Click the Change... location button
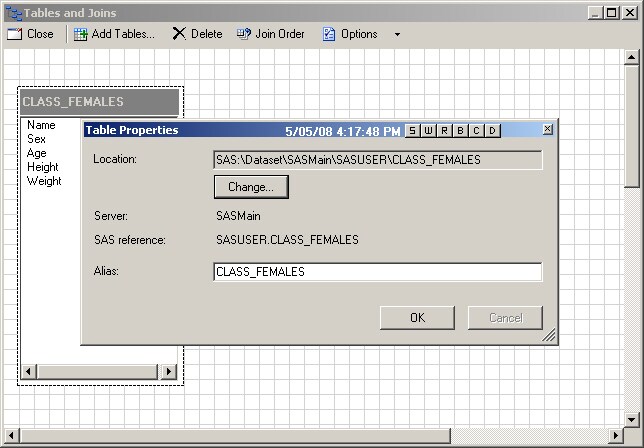 pos(250,187)
